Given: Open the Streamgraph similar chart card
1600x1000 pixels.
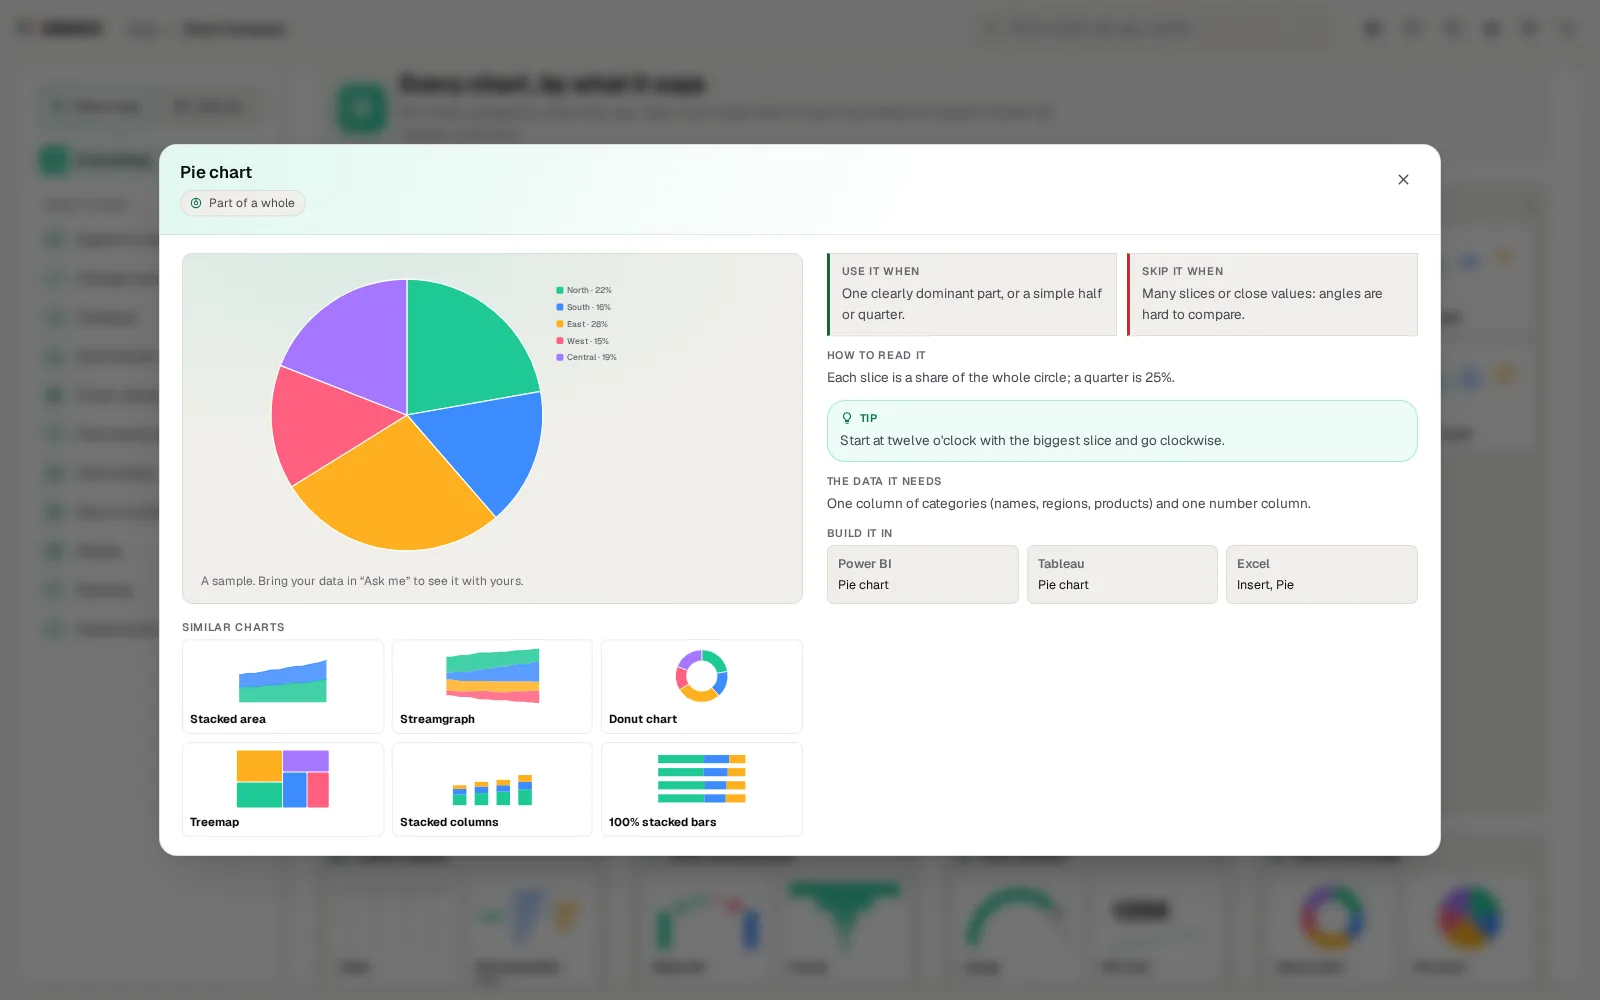Looking at the screenshot, I should [x=492, y=687].
